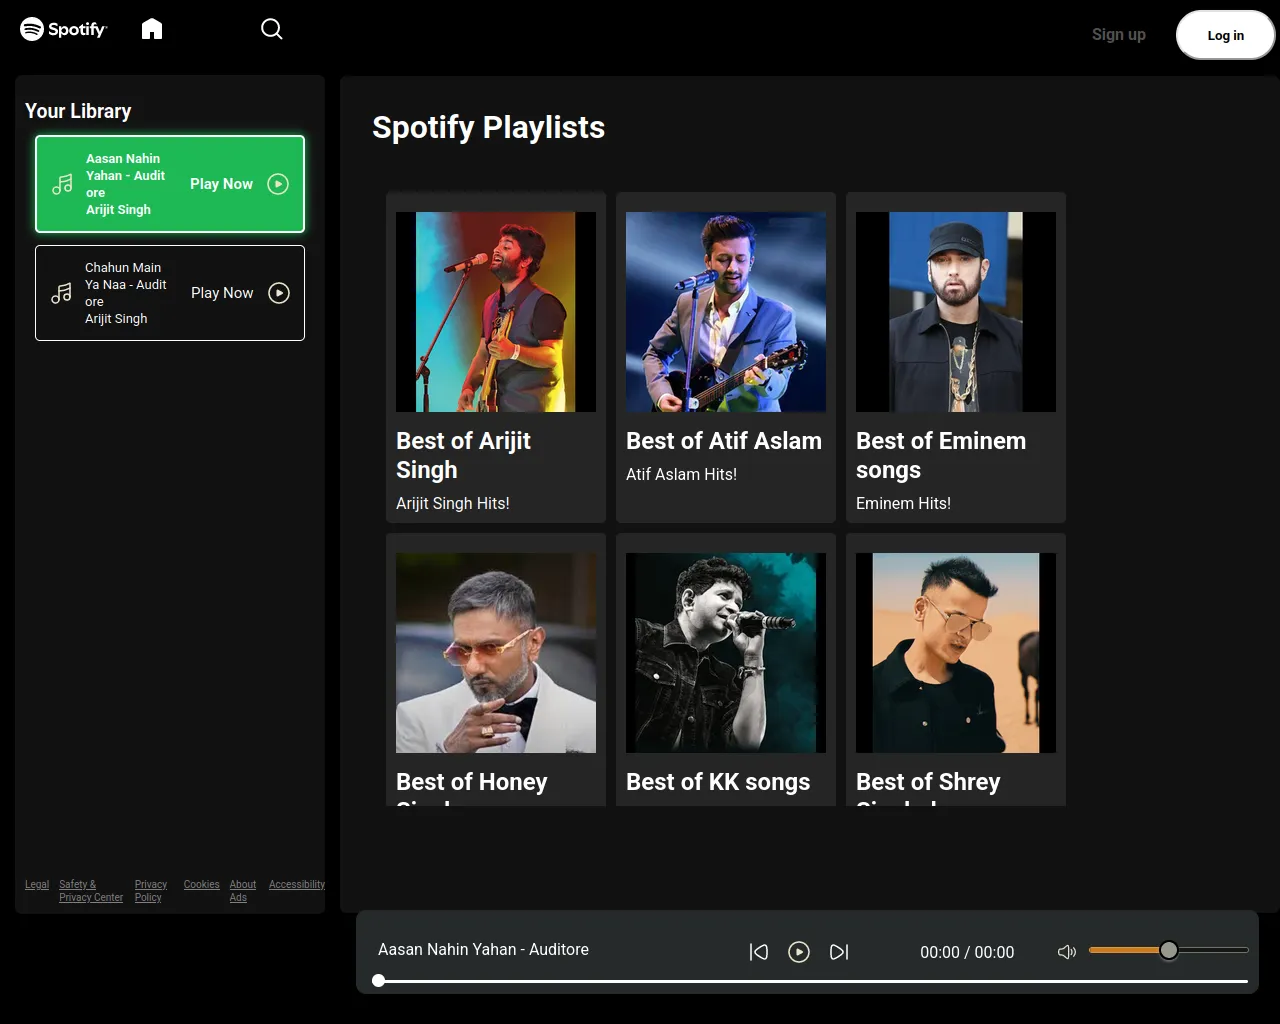Open the Best of Eminem songs cover image

[x=956, y=312]
